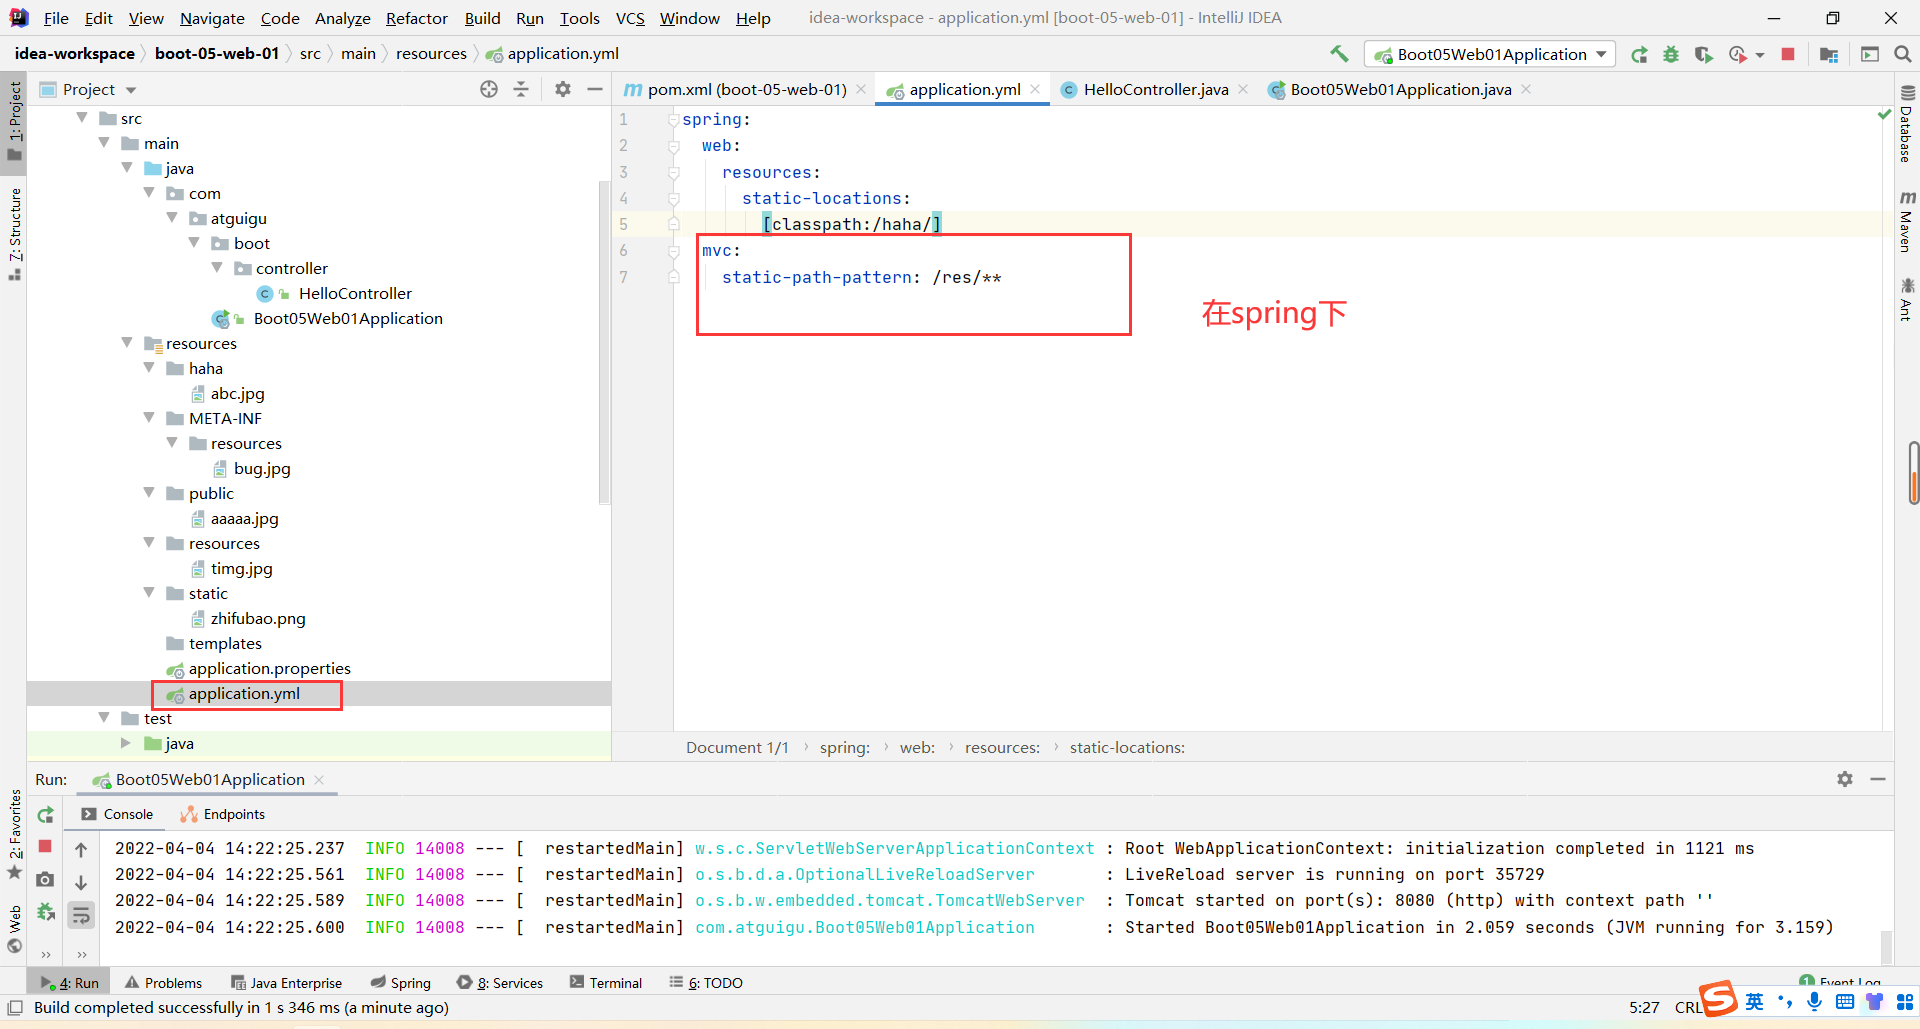This screenshot has height=1029, width=1920.
Task: Click the Debug bug icon in toolbar
Action: click(1671, 55)
